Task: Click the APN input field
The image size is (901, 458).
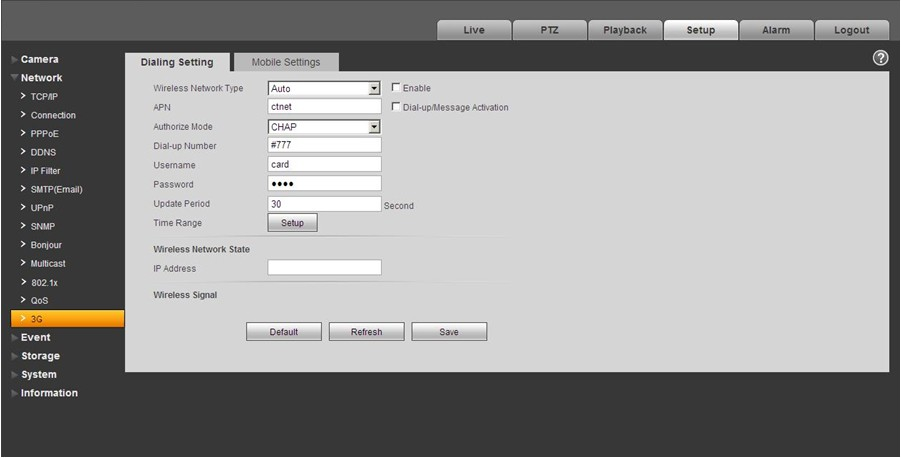Action: coord(324,106)
